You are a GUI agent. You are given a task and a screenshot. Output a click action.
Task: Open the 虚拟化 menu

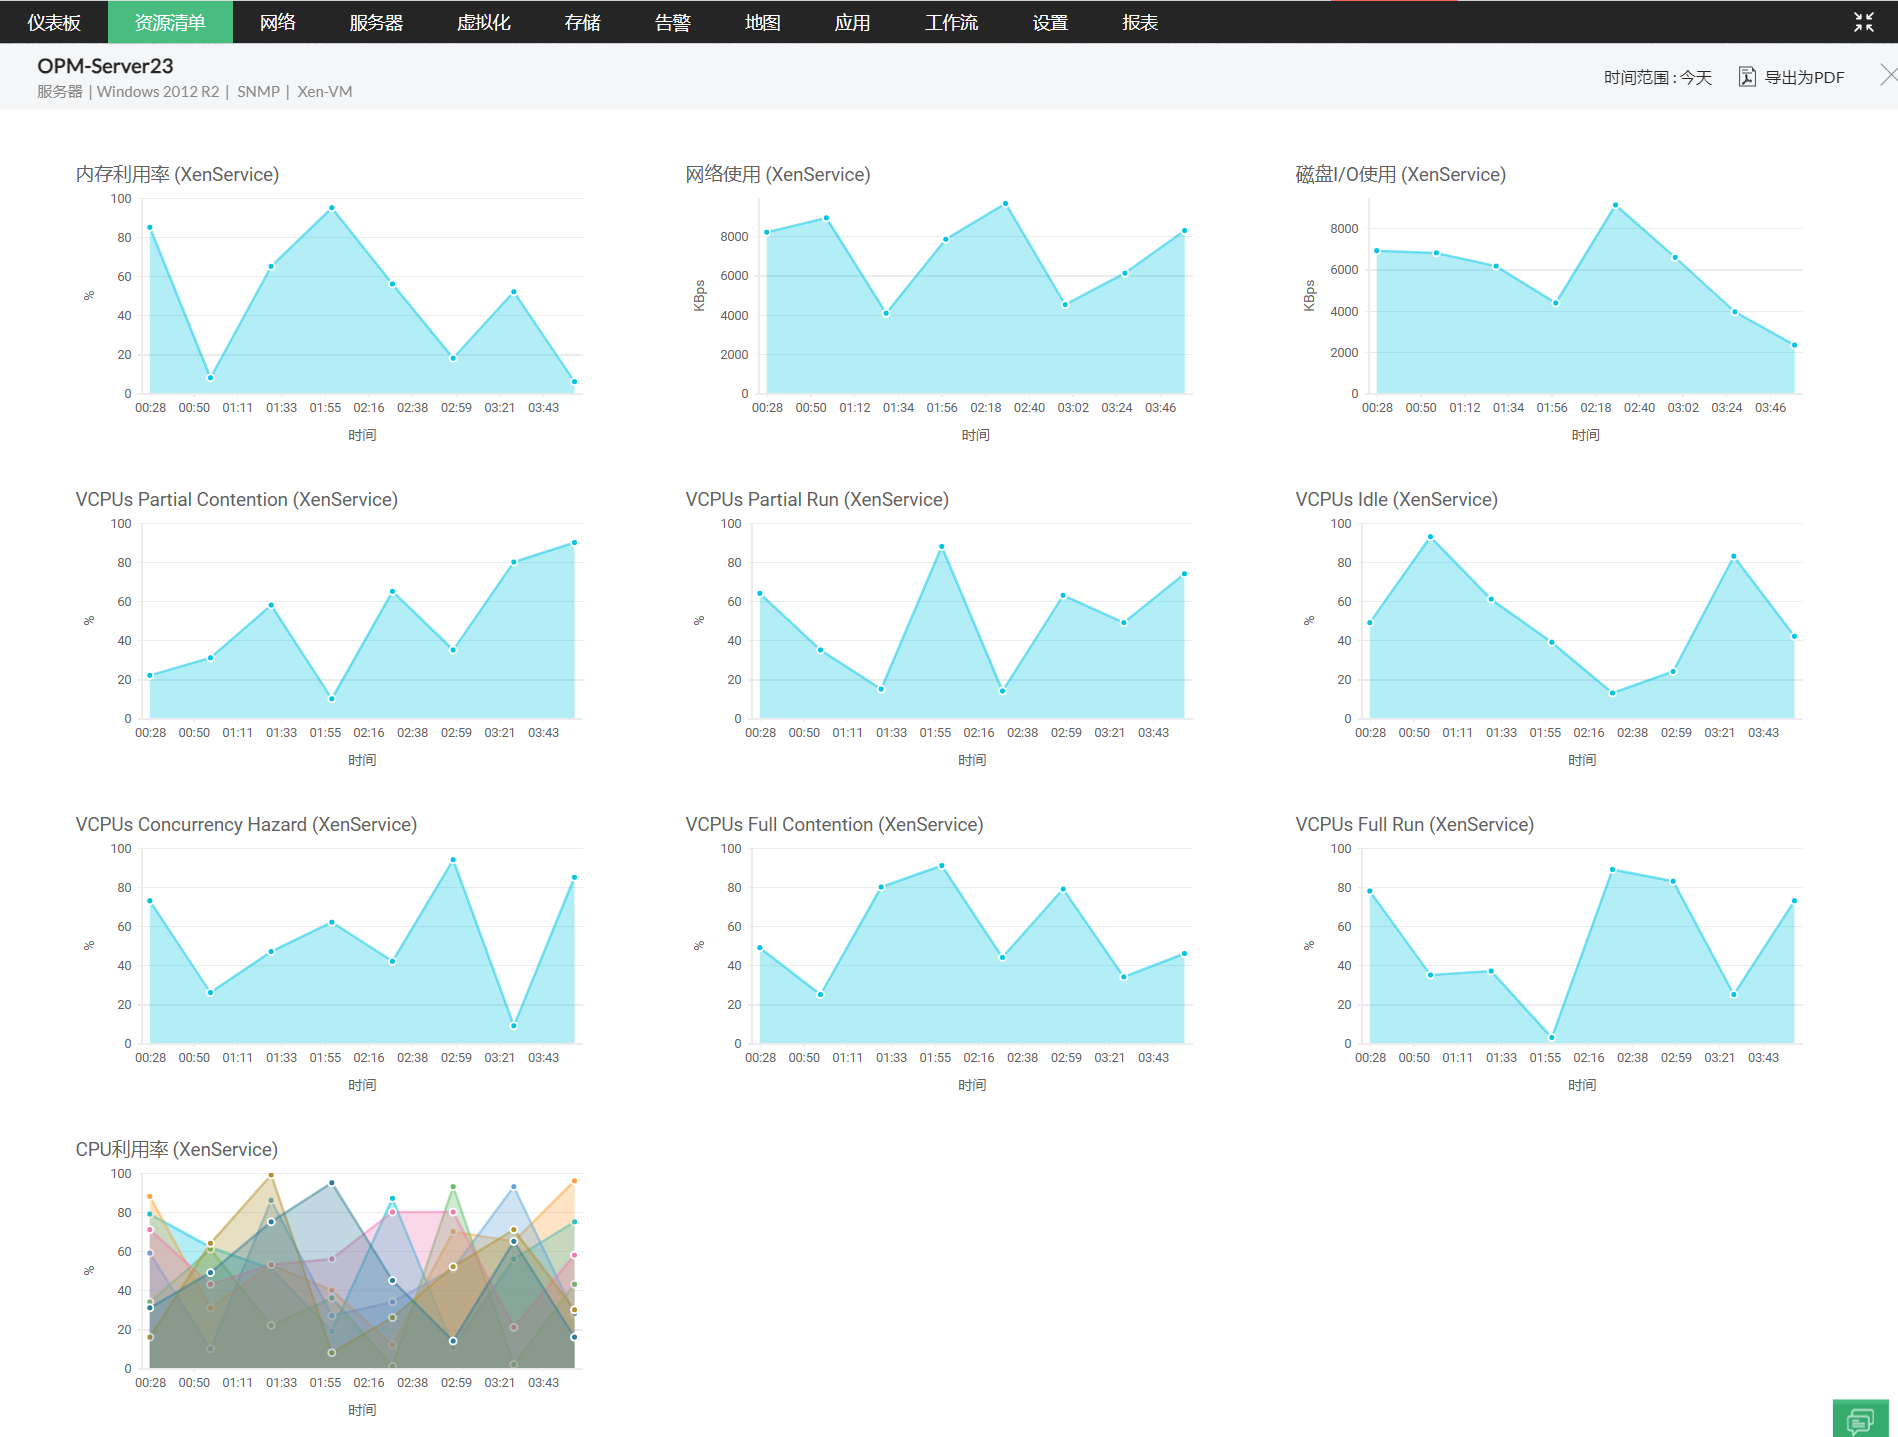pos(484,22)
